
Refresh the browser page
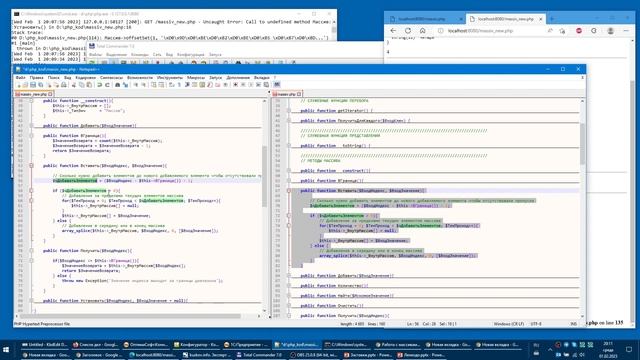tap(408, 31)
